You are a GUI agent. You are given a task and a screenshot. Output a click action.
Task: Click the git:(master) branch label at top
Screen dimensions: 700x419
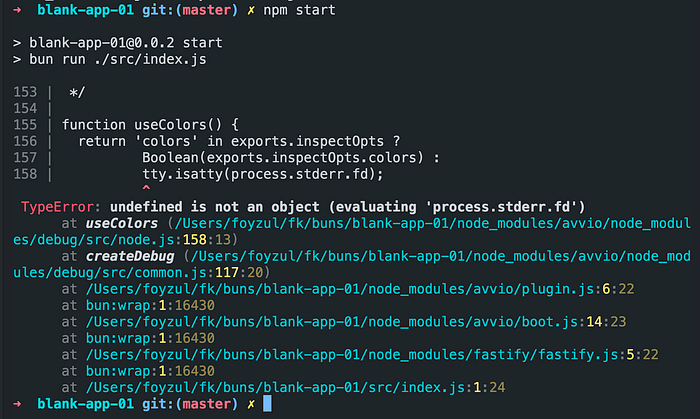pos(190,10)
